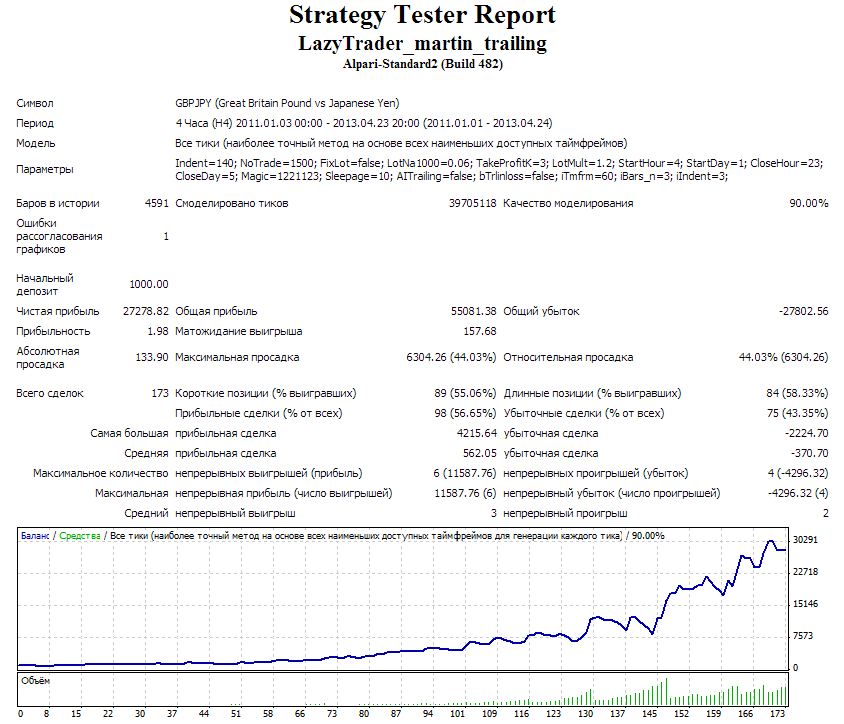Click gross loss value -27802.56
The width and height of the screenshot is (844, 724).
(803, 311)
